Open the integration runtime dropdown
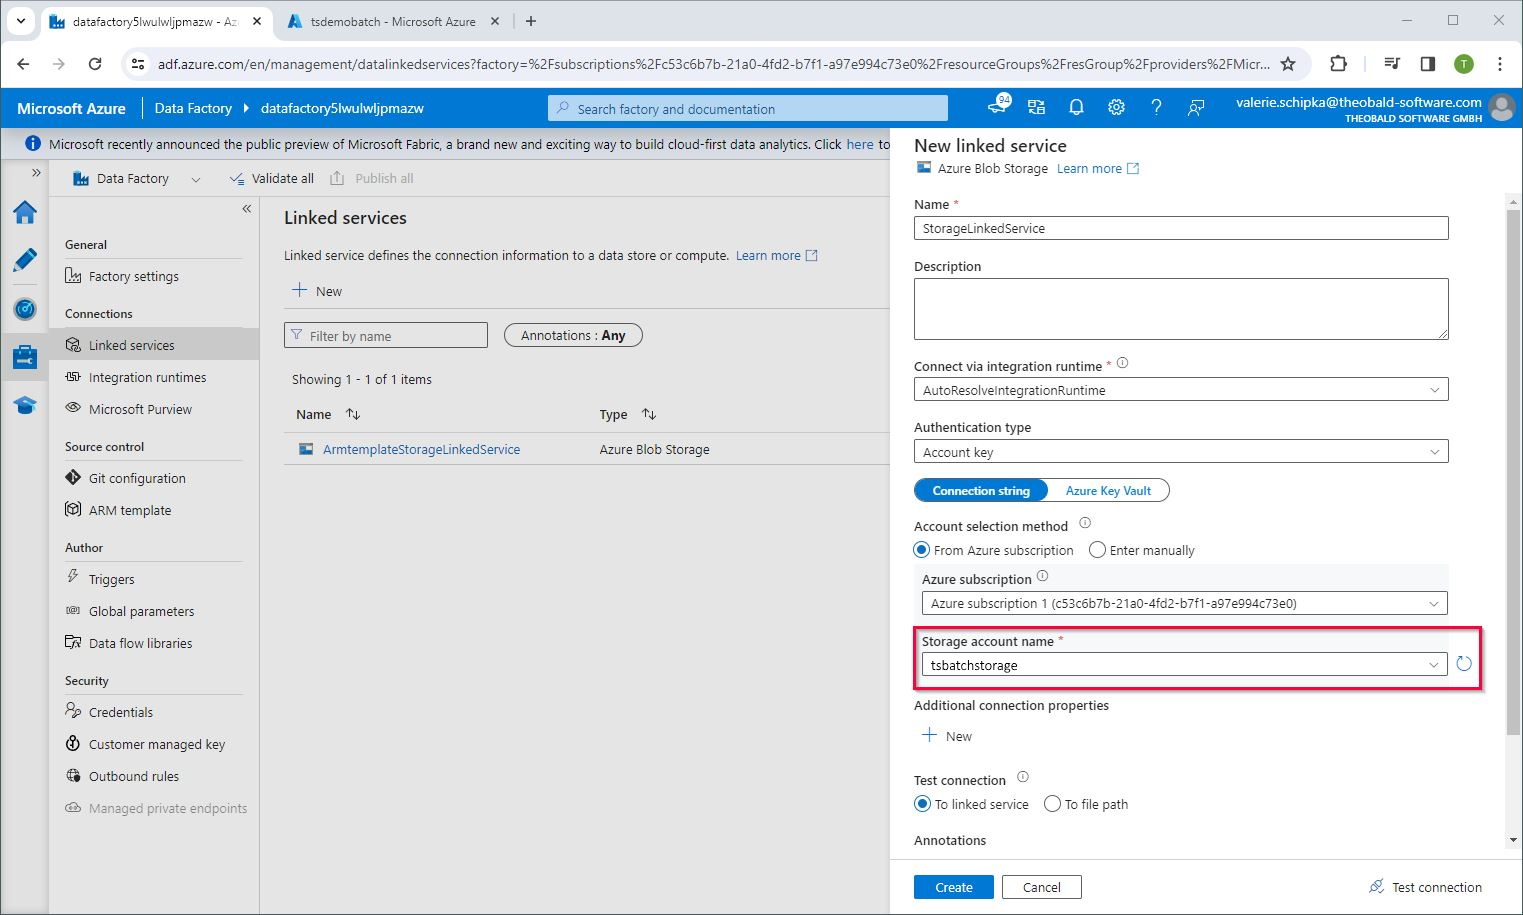 [1181, 390]
